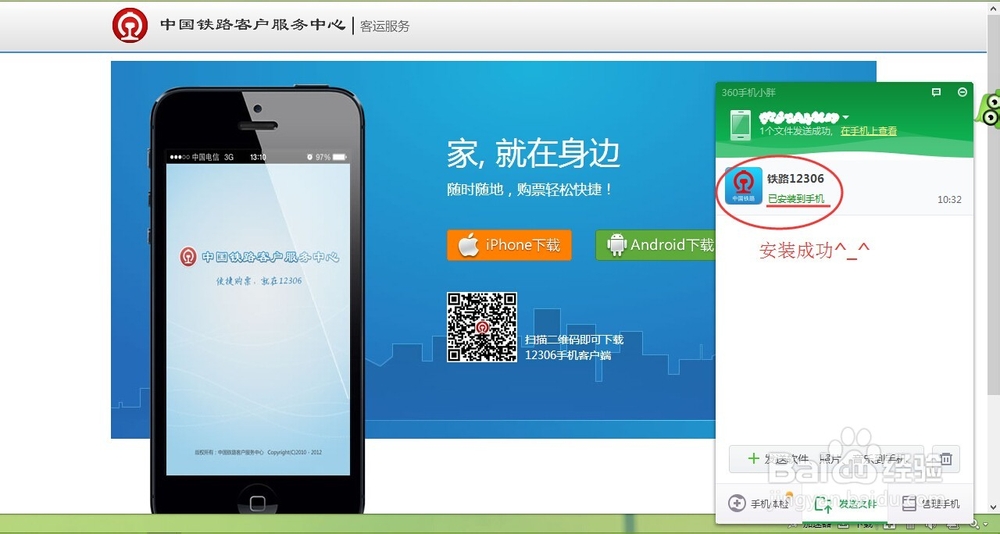Select the 铁路12306 file name
The width and height of the screenshot is (1000, 534).
(x=795, y=179)
